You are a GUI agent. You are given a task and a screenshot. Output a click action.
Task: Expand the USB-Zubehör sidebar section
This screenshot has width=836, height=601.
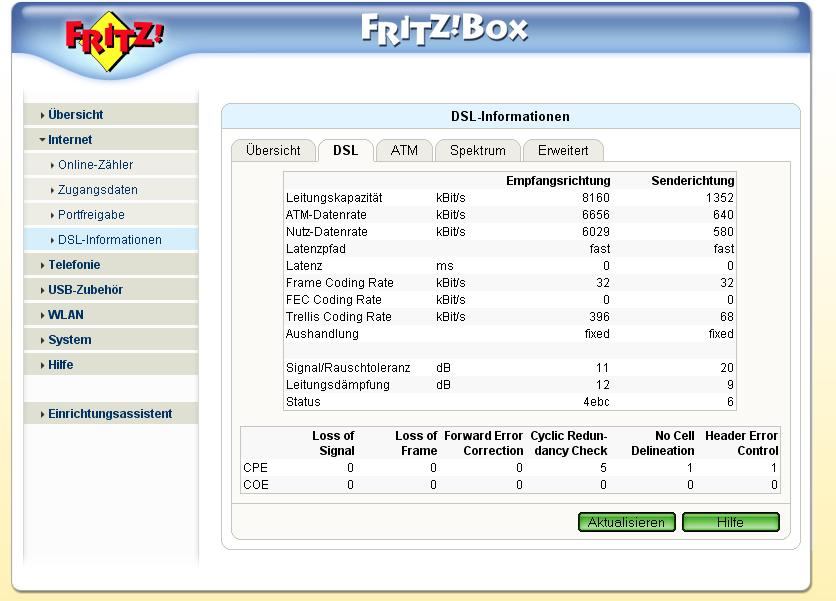point(111,290)
